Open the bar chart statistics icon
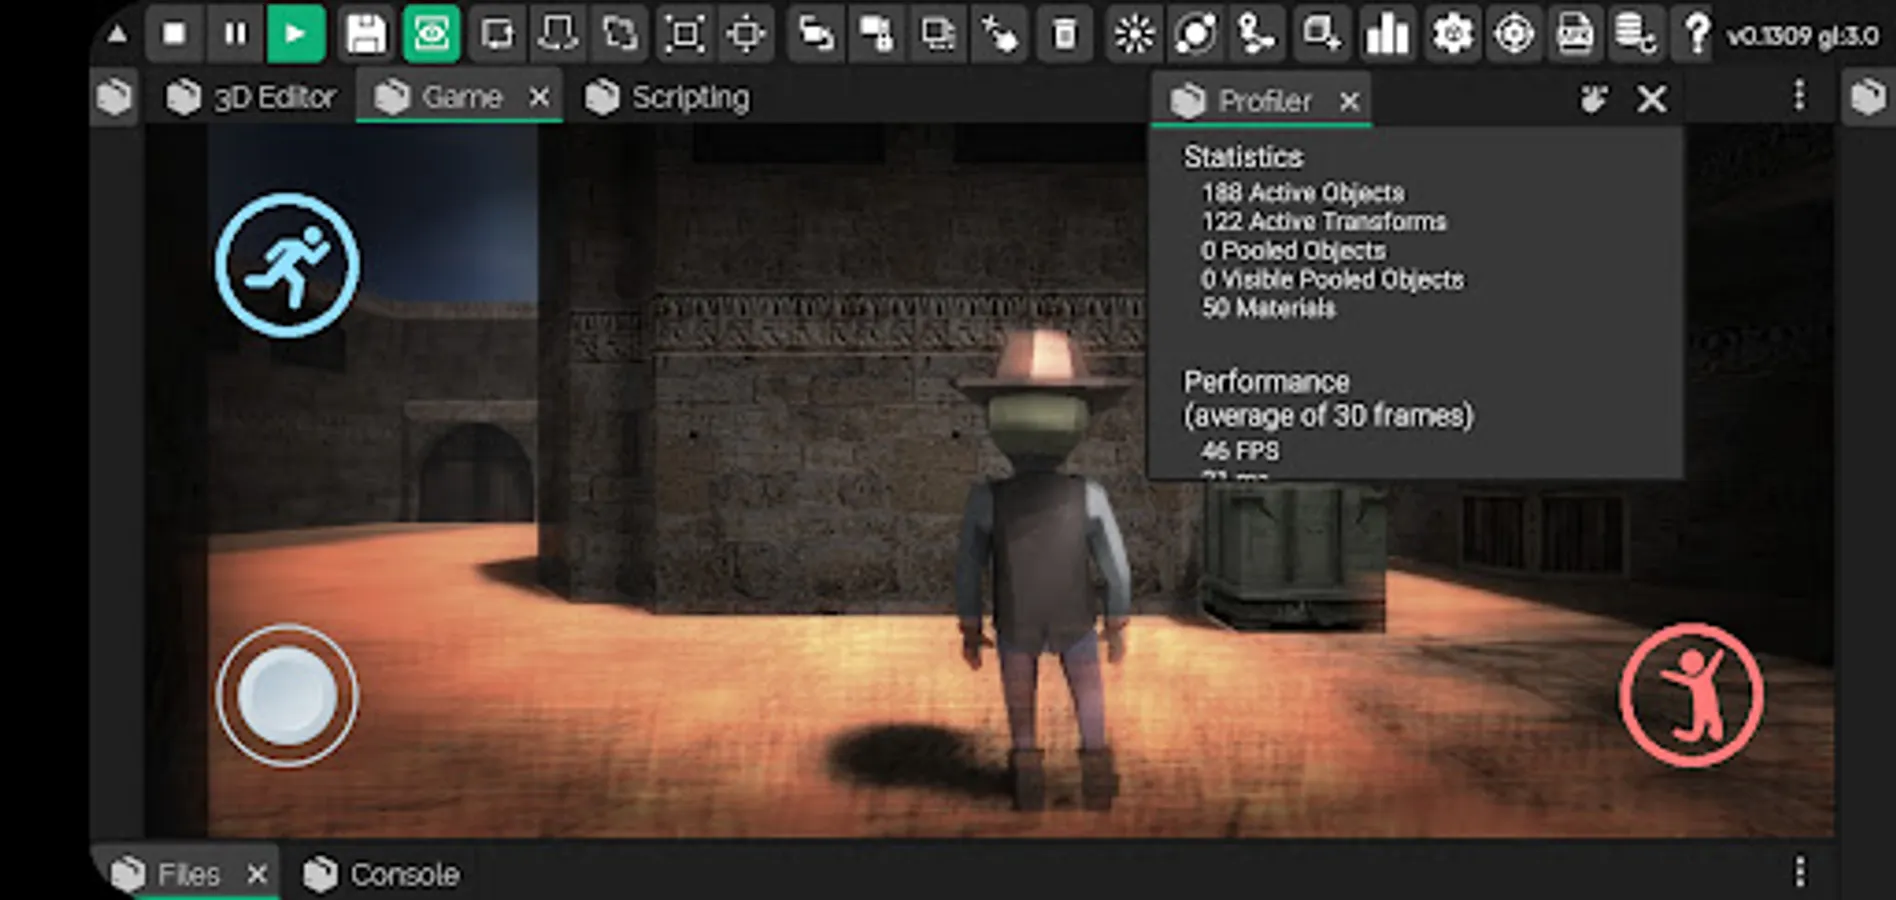Viewport: 1896px width, 900px height. (x=1387, y=34)
